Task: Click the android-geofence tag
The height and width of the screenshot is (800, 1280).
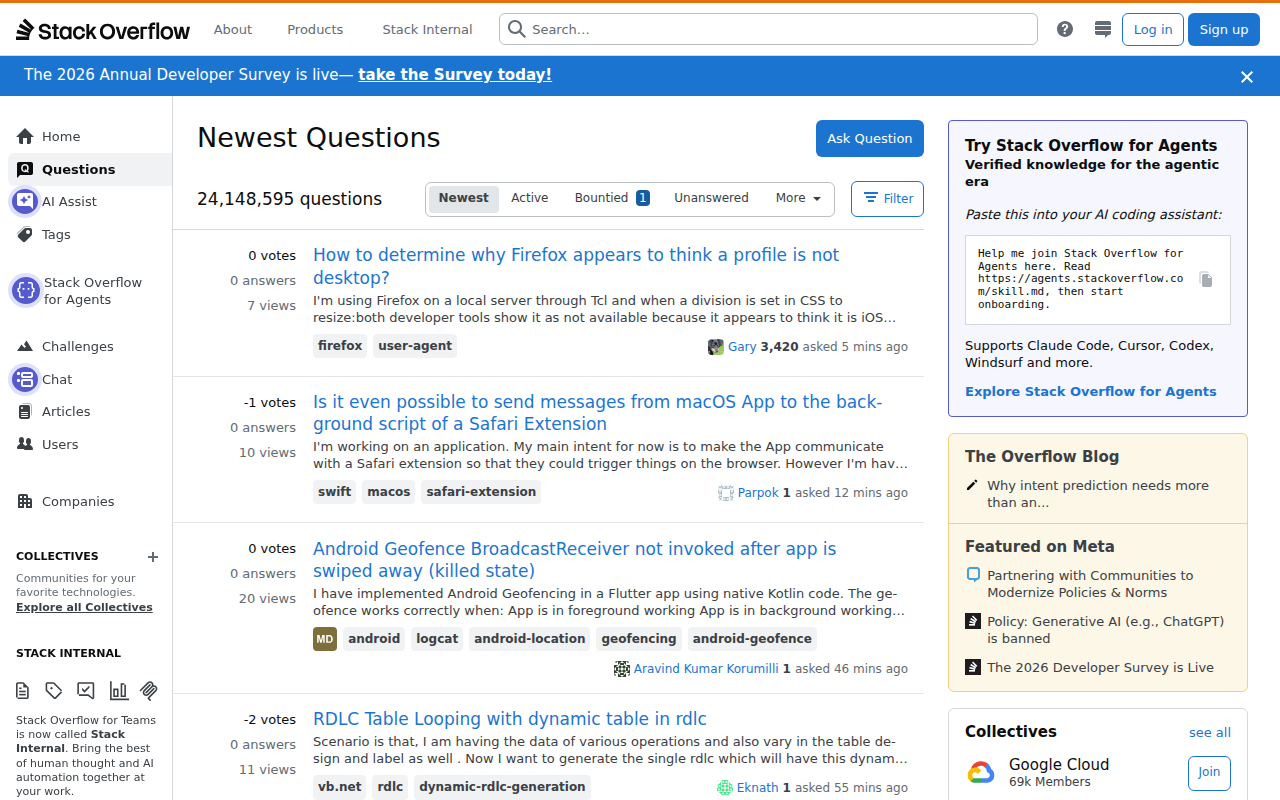Action: [x=752, y=639]
